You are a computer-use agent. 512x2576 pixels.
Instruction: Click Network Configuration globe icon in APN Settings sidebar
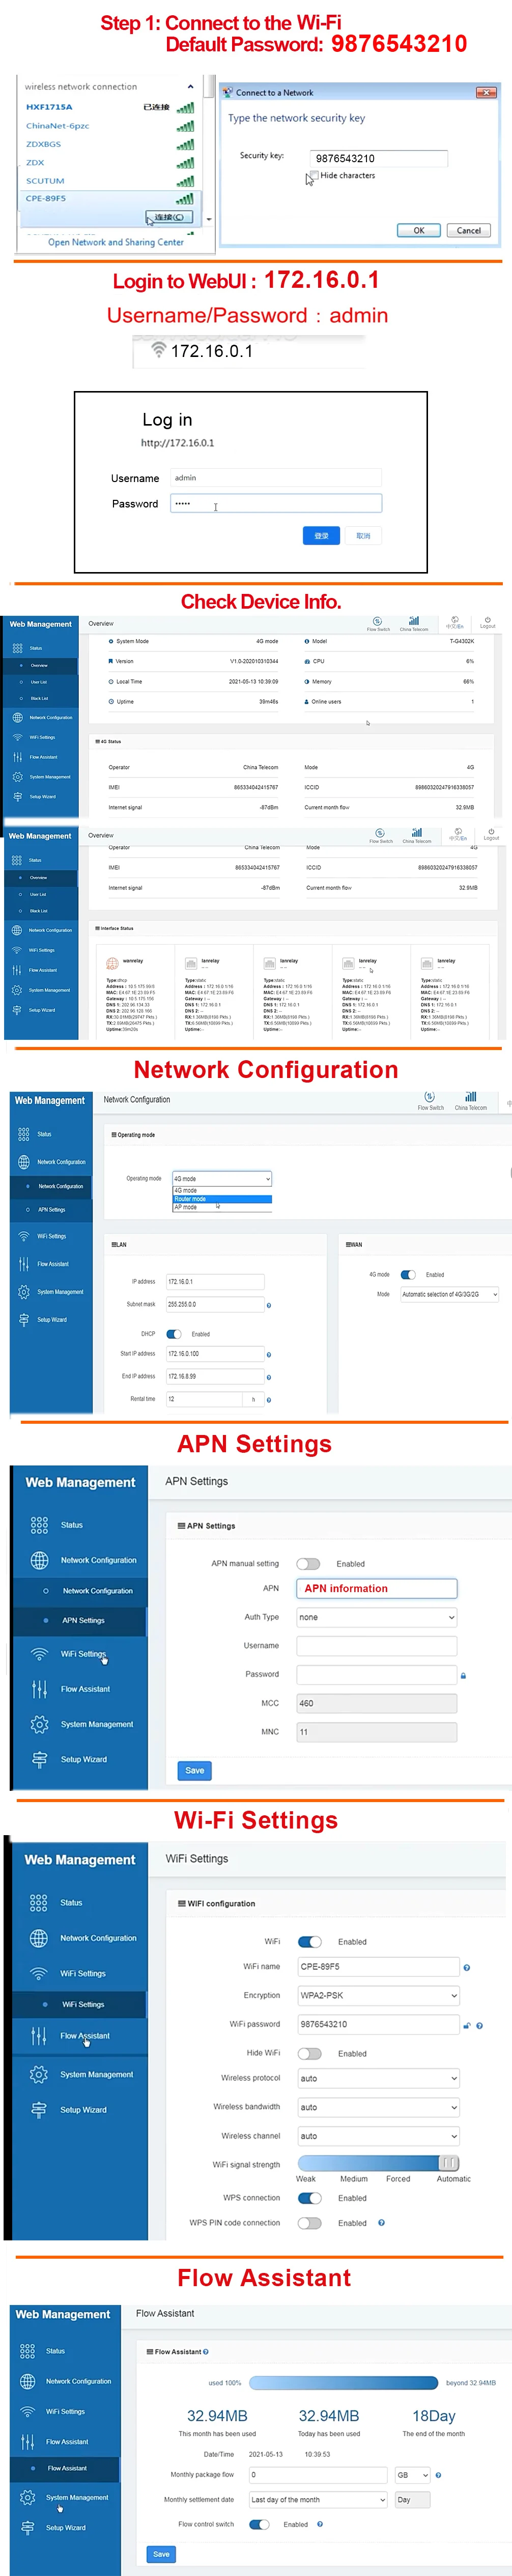pos(39,1560)
